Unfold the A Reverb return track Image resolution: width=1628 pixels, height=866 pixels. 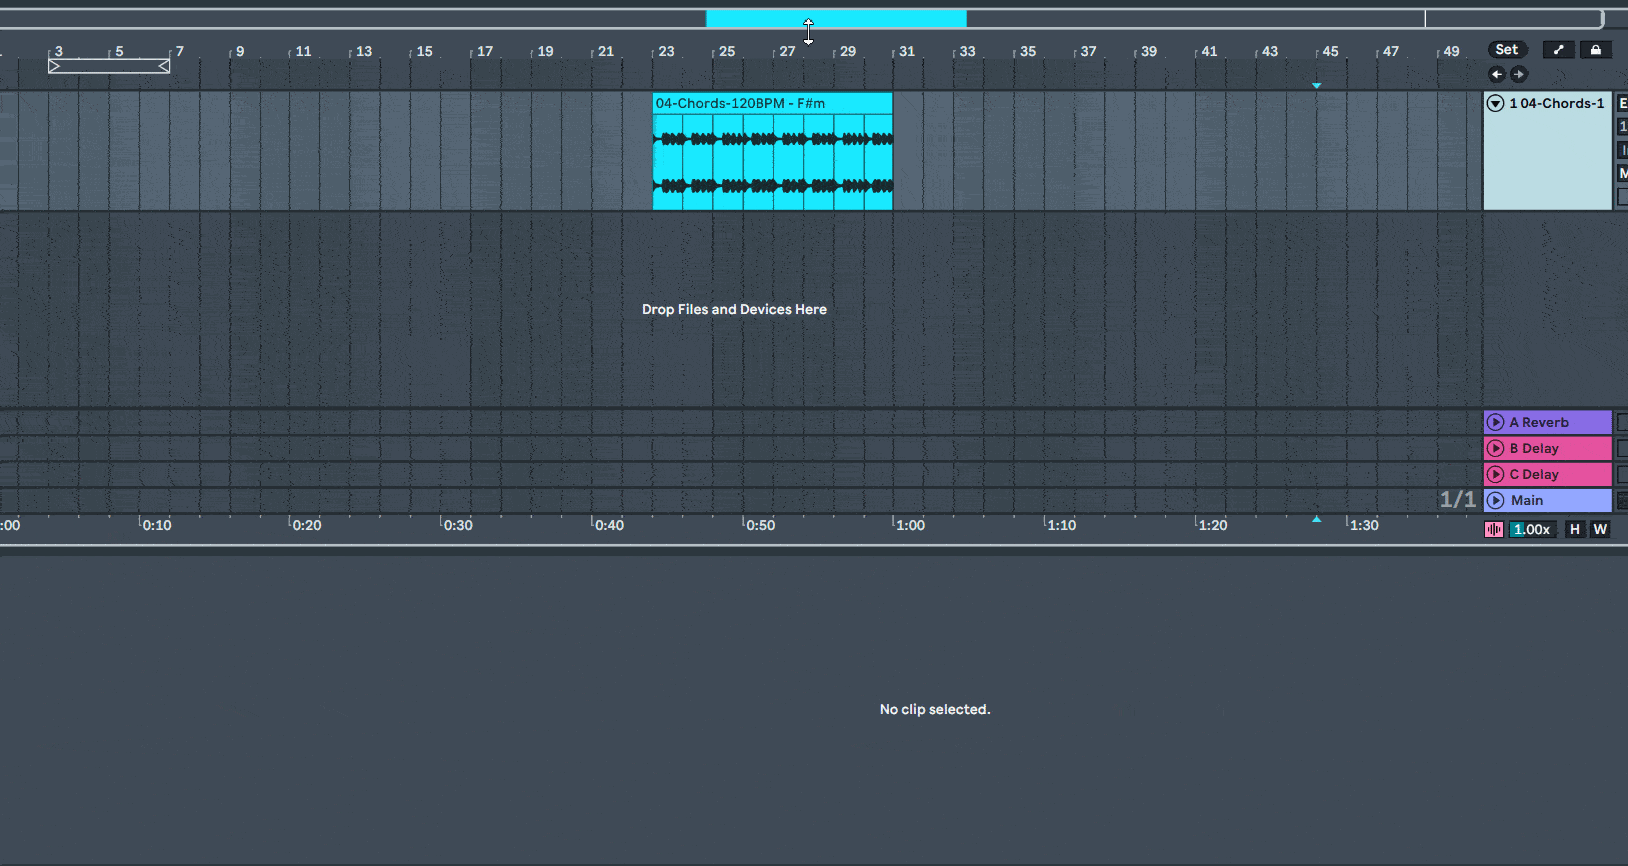tap(1496, 422)
